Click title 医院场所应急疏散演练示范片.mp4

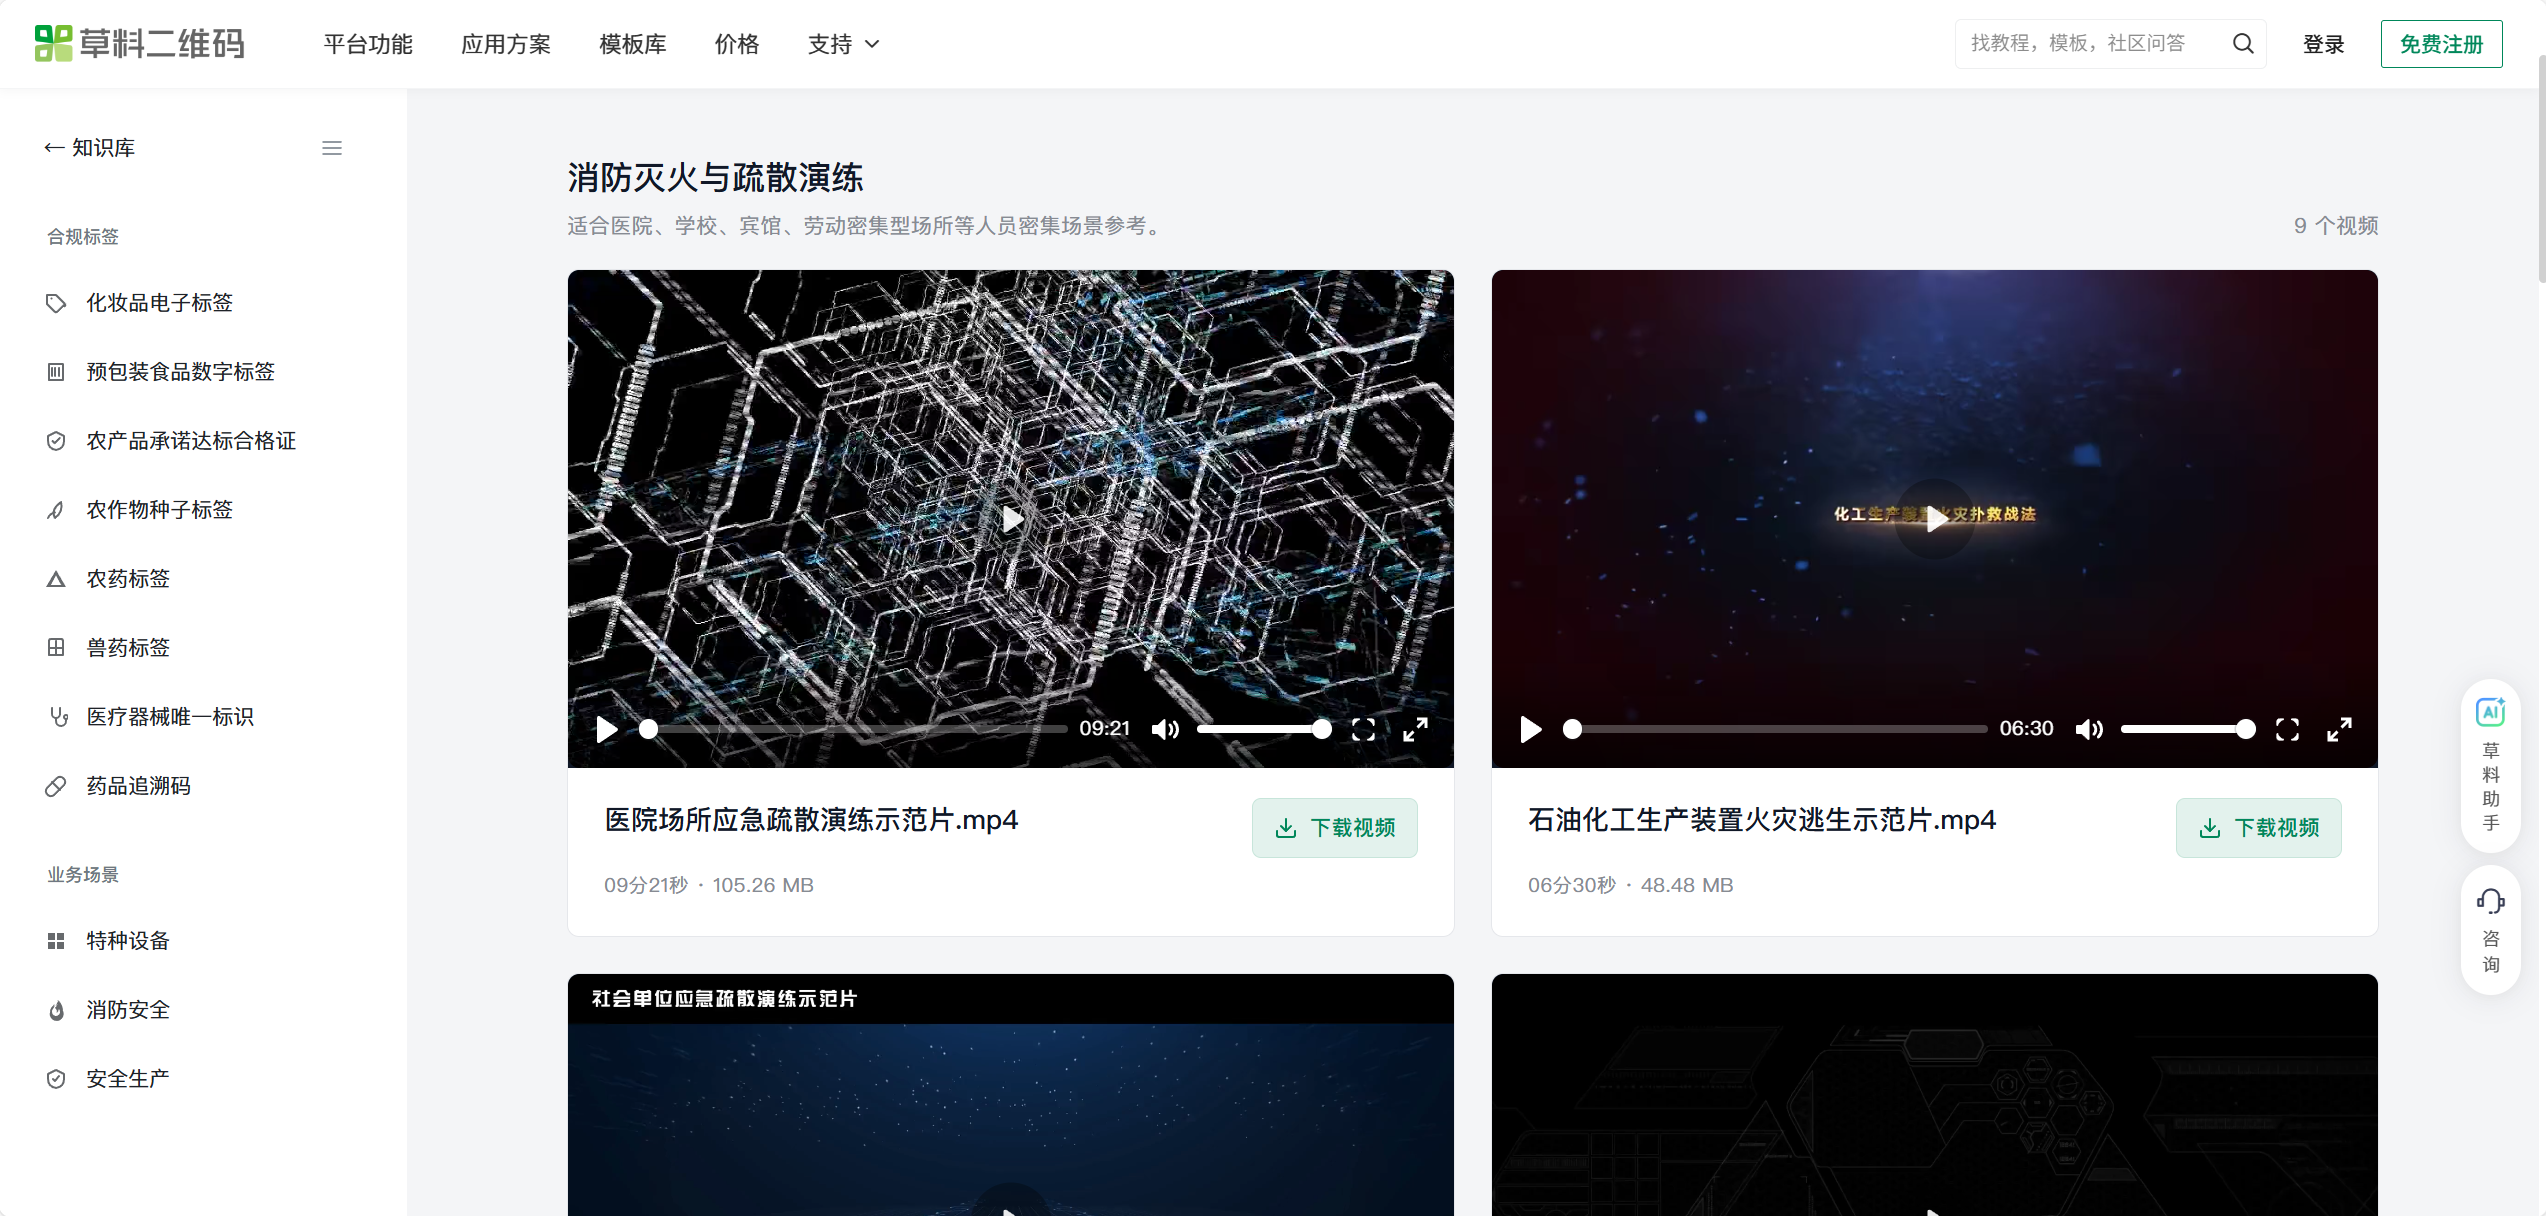(x=811, y=820)
